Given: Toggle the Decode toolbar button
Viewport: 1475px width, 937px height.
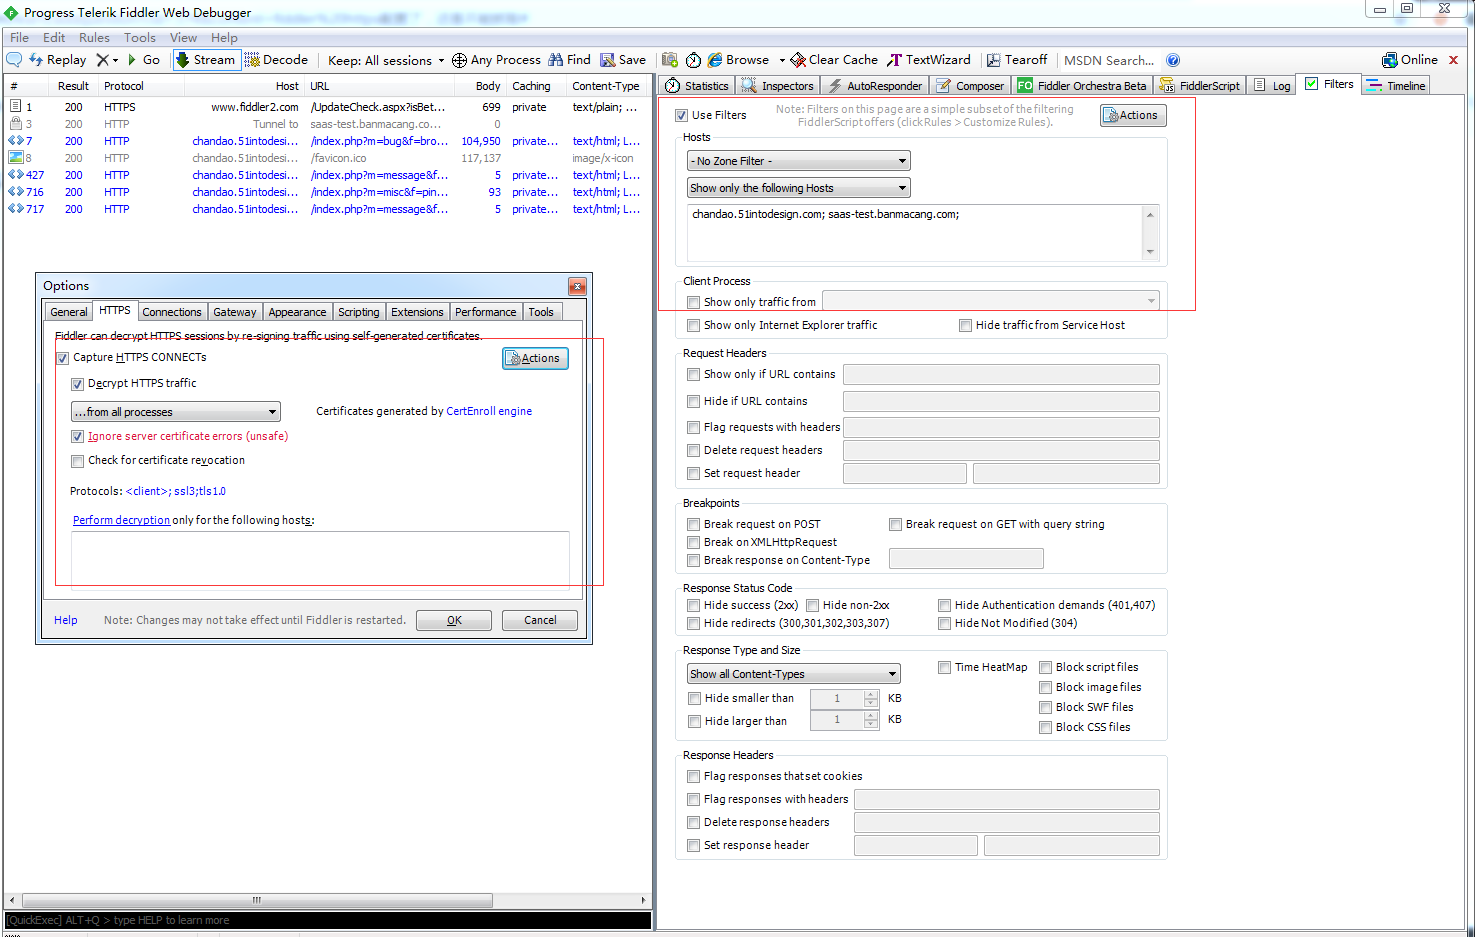Looking at the screenshot, I should tap(276, 60).
